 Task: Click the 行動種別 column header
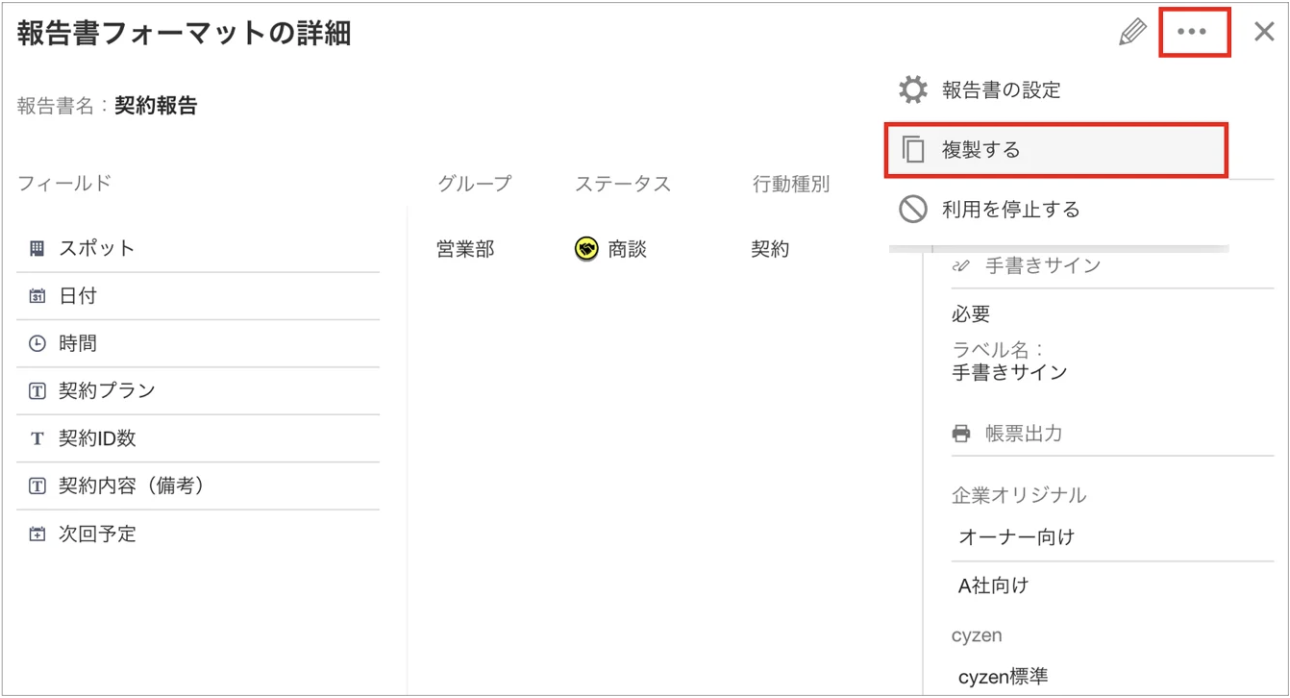[x=791, y=184]
